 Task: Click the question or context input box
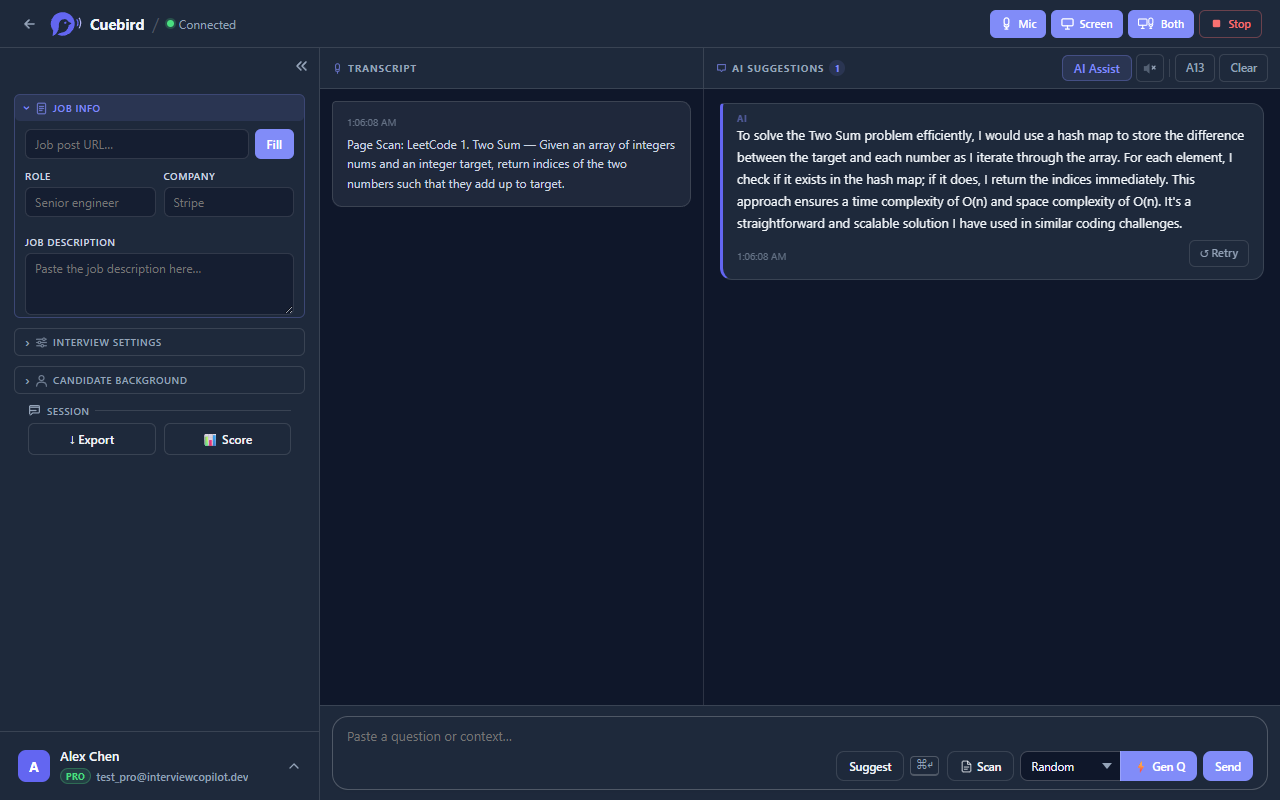coord(799,736)
